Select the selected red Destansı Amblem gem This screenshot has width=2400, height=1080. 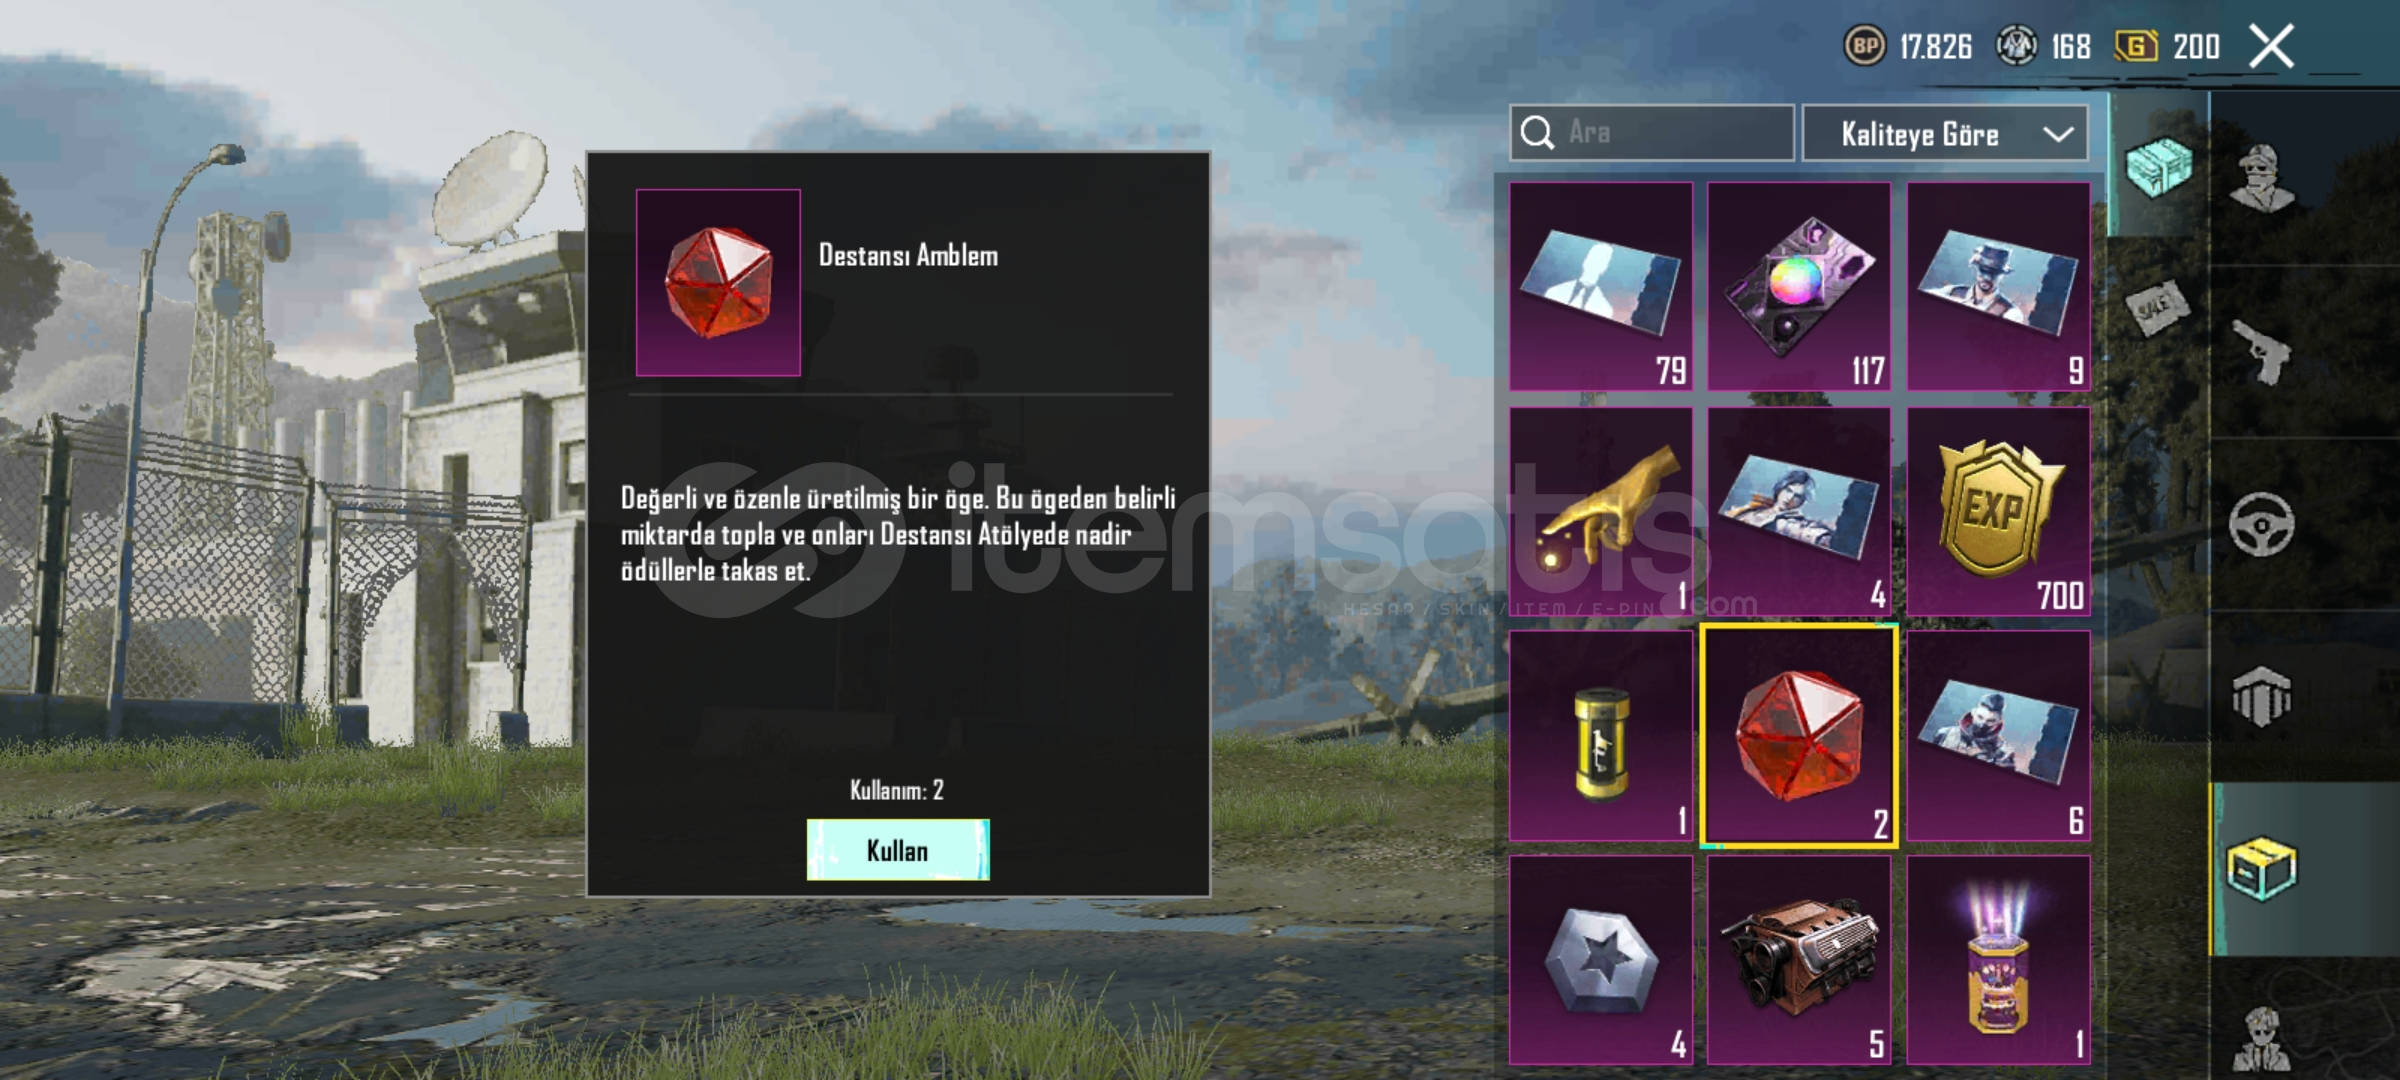click(x=1799, y=736)
